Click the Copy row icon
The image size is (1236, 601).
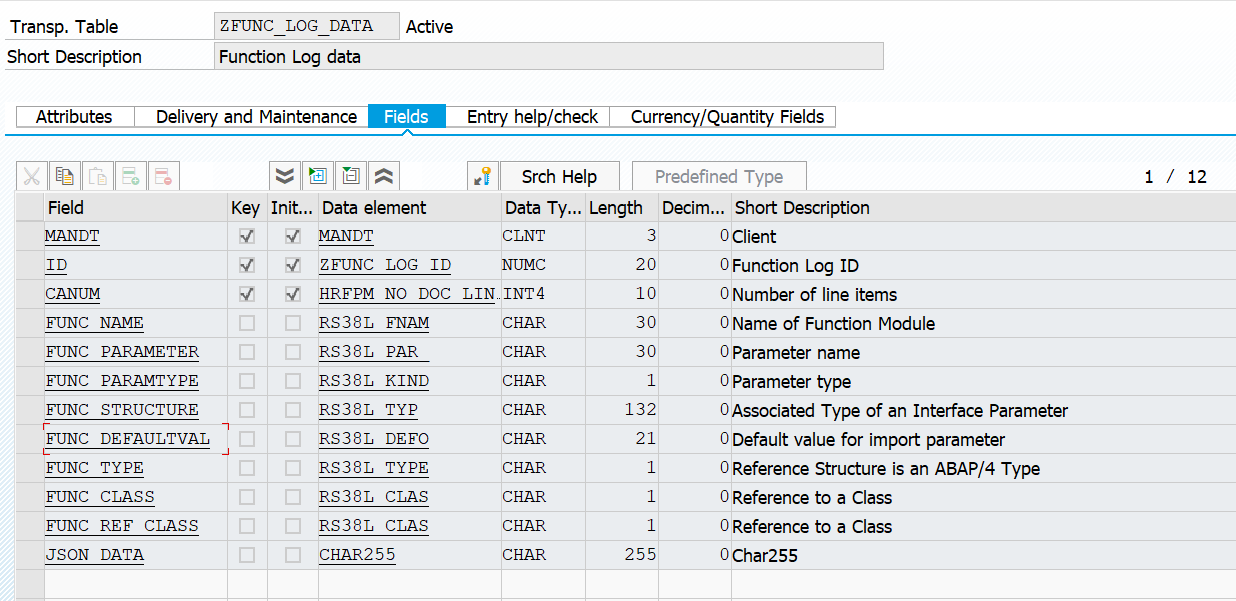[64, 177]
